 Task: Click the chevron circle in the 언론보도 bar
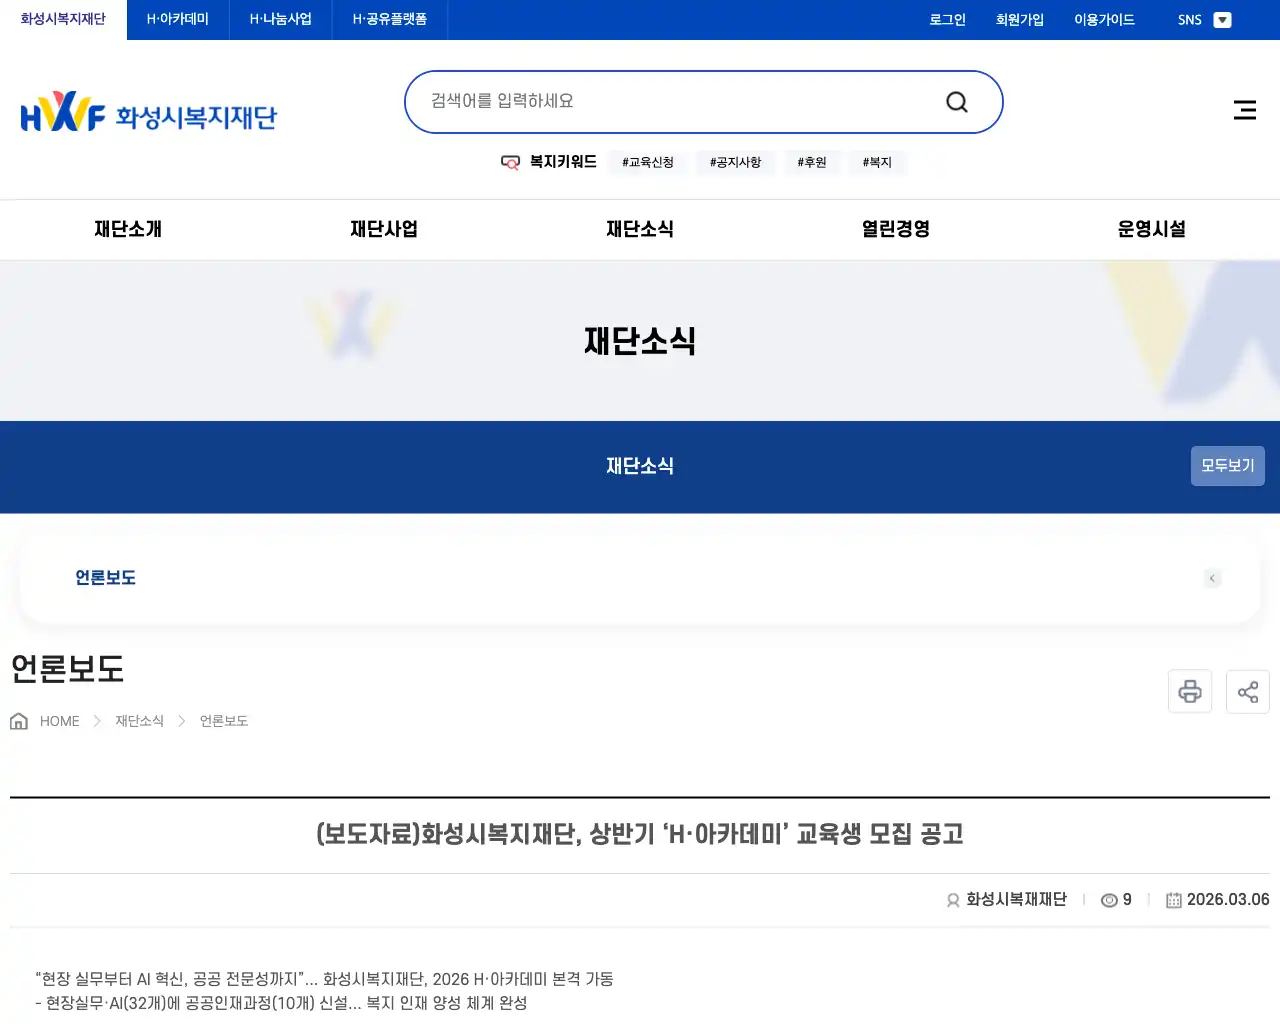[x=1212, y=578]
